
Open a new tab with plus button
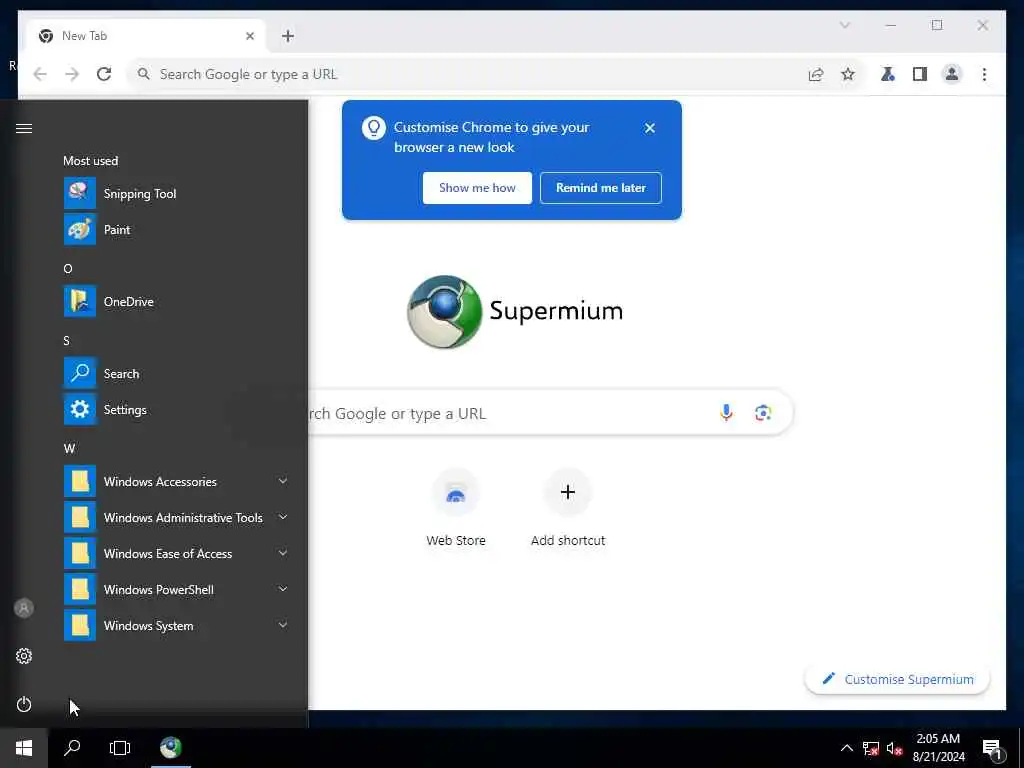point(288,36)
